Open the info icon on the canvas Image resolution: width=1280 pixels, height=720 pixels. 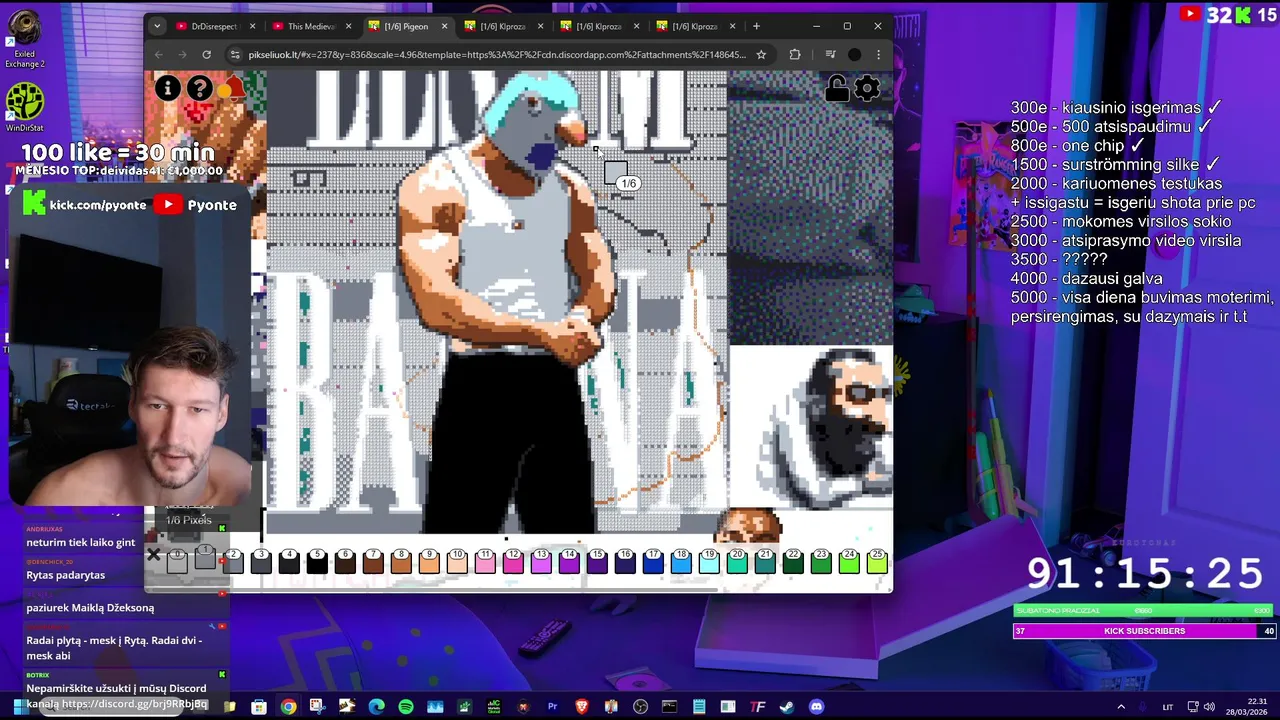coord(167,88)
